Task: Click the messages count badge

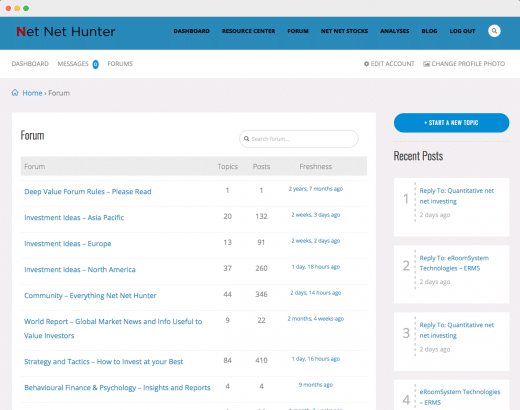Action: pyautogui.click(x=95, y=64)
